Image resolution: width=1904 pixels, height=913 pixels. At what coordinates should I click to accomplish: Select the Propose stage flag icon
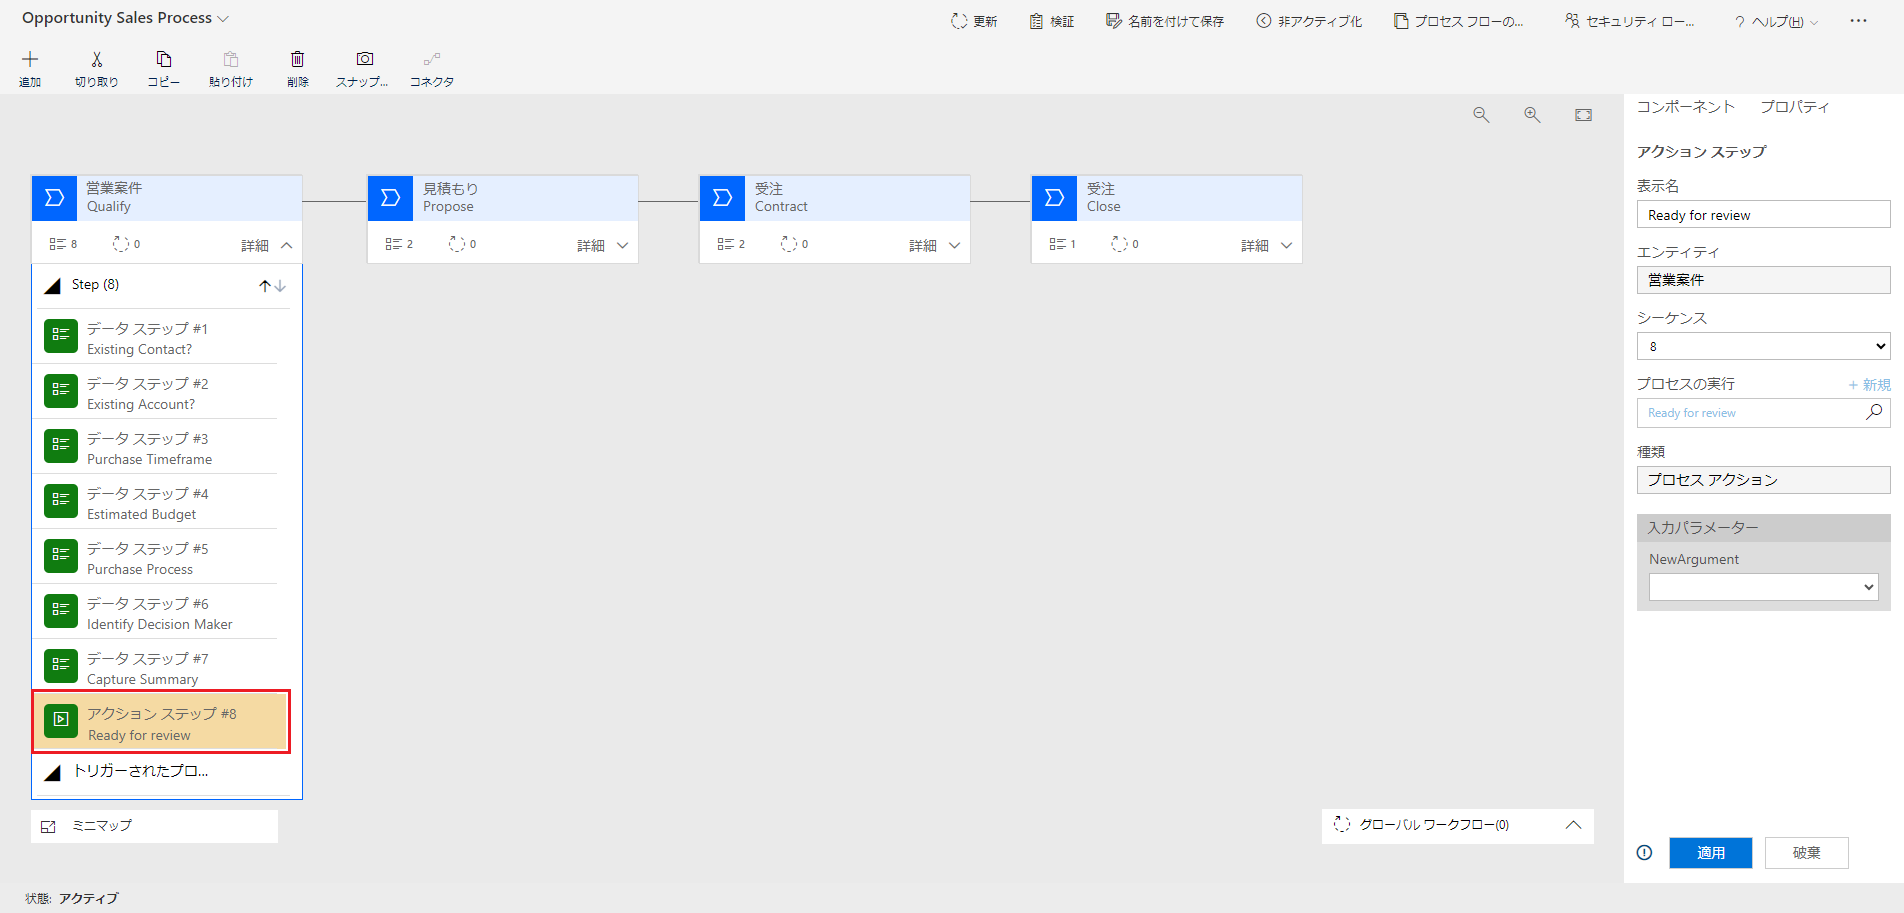(x=391, y=198)
